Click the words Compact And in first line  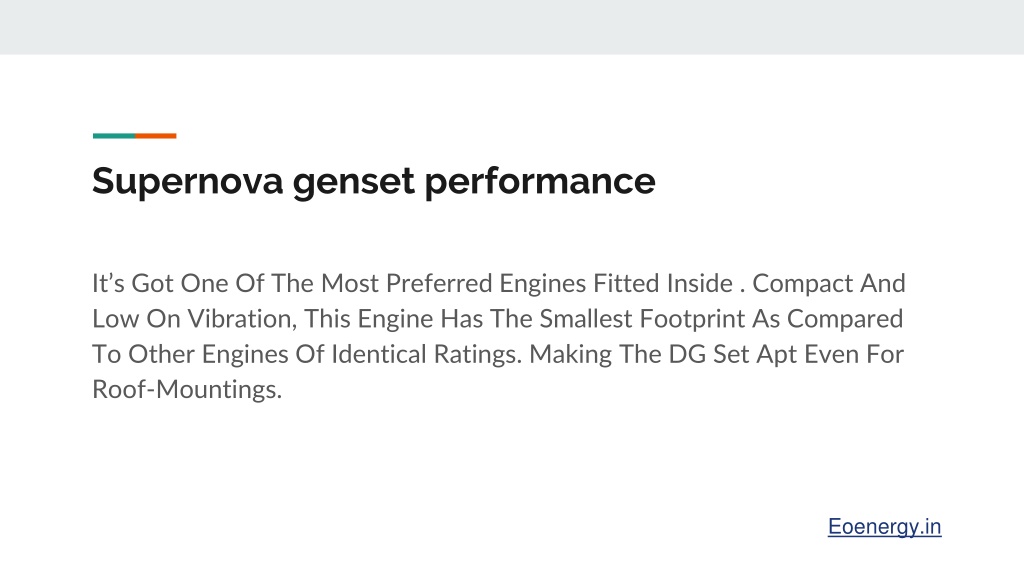[x=829, y=283]
